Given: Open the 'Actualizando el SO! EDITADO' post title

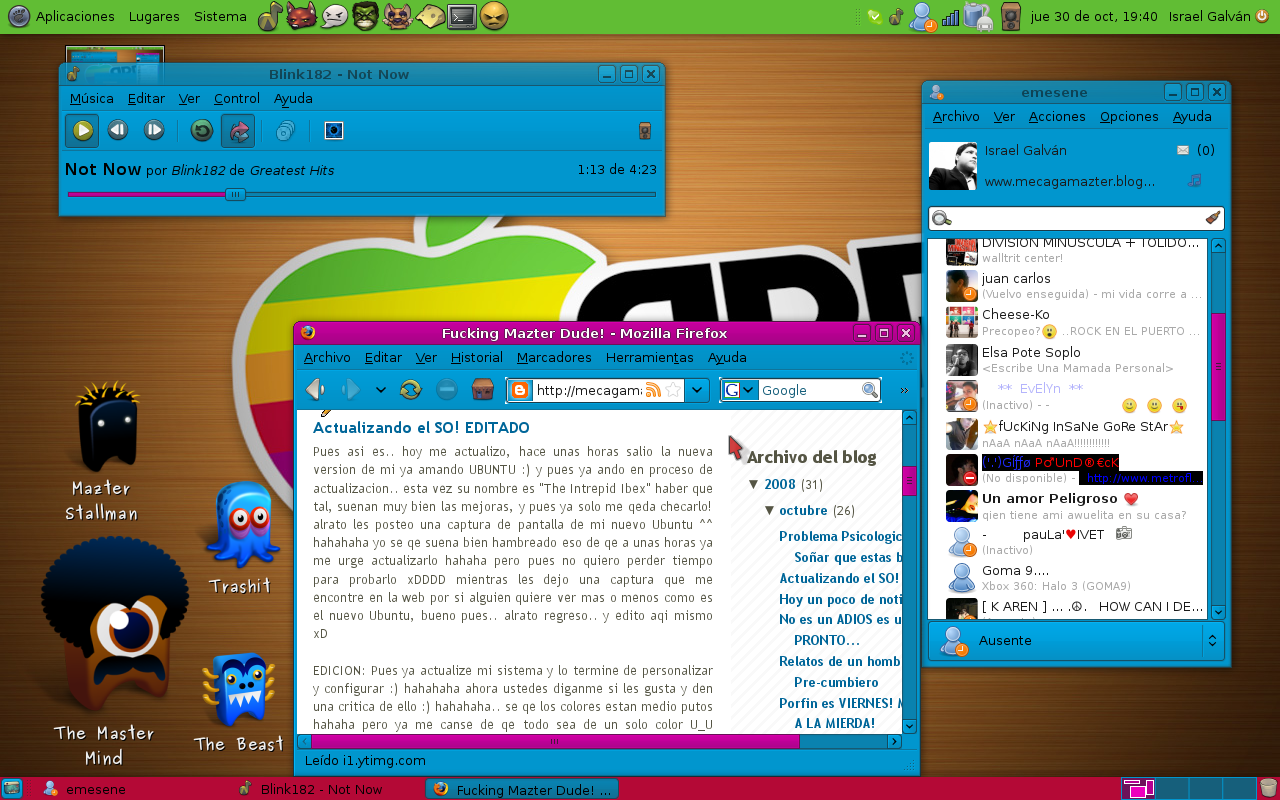Looking at the screenshot, I should point(421,428).
